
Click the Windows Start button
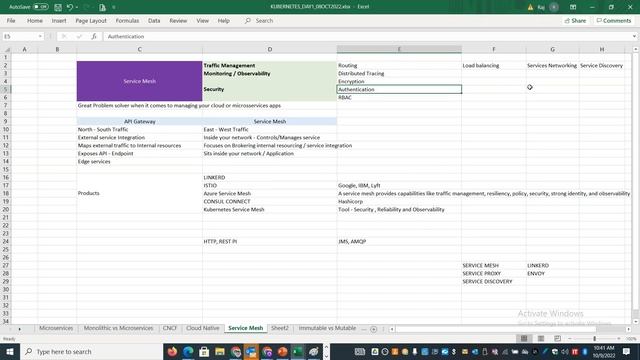(10, 351)
